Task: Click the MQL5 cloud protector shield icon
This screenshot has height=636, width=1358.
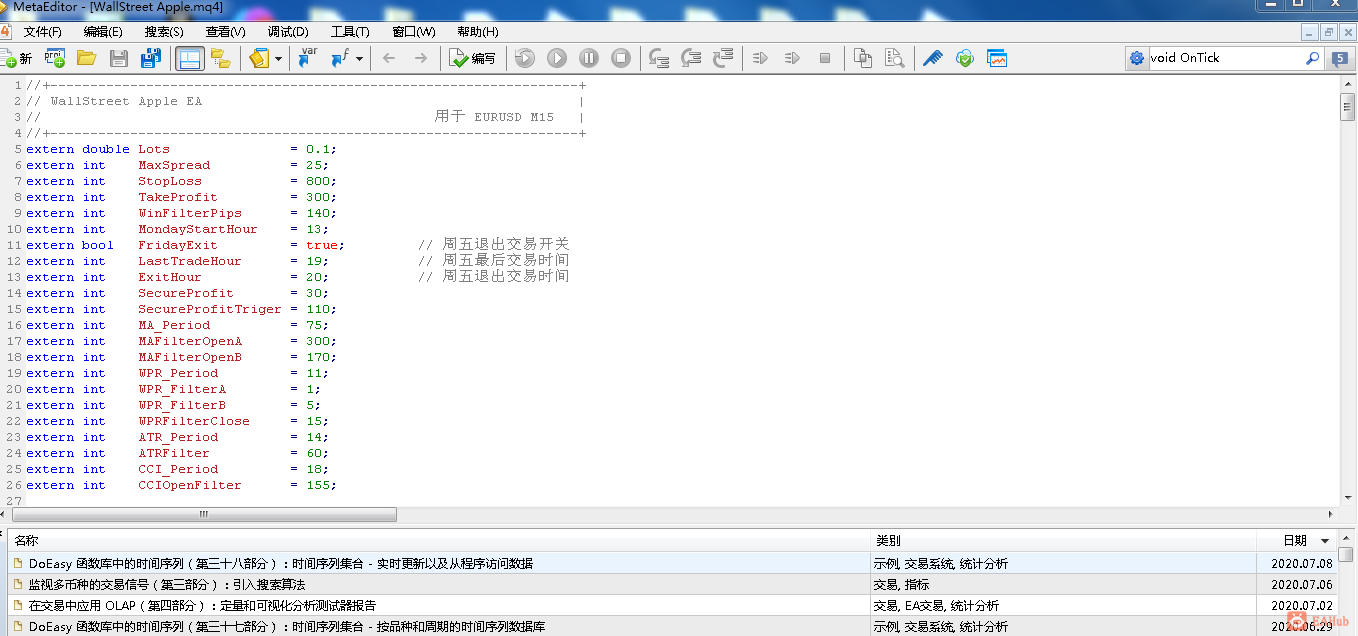Action: (x=964, y=58)
